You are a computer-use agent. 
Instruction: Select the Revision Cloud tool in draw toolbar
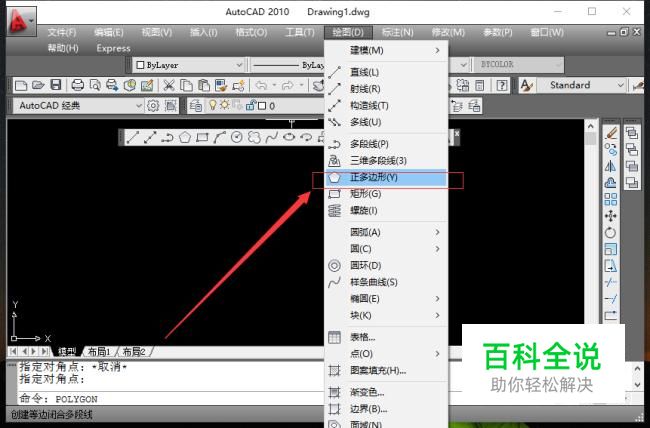[x=254, y=137]
